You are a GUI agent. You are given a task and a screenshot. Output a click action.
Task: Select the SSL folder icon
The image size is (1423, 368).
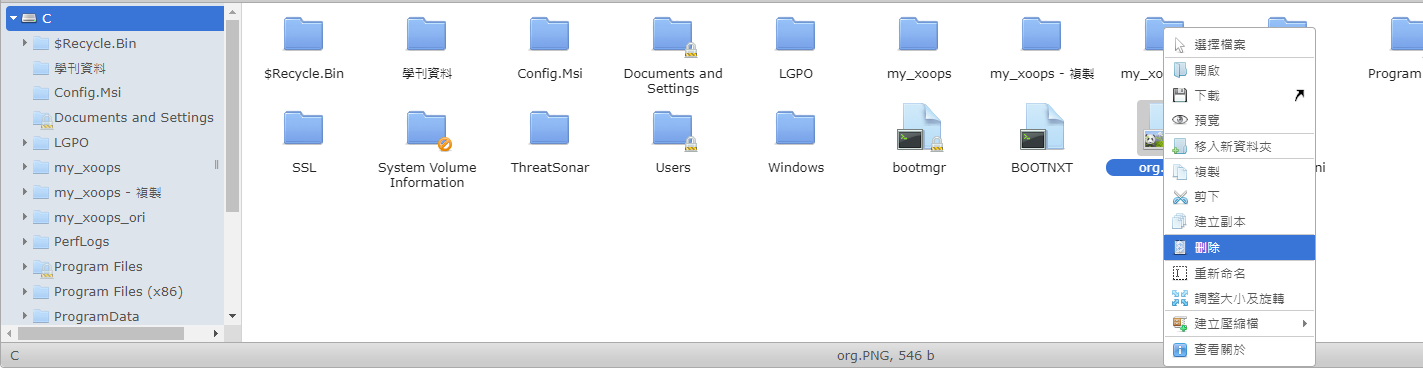point(304,129)
